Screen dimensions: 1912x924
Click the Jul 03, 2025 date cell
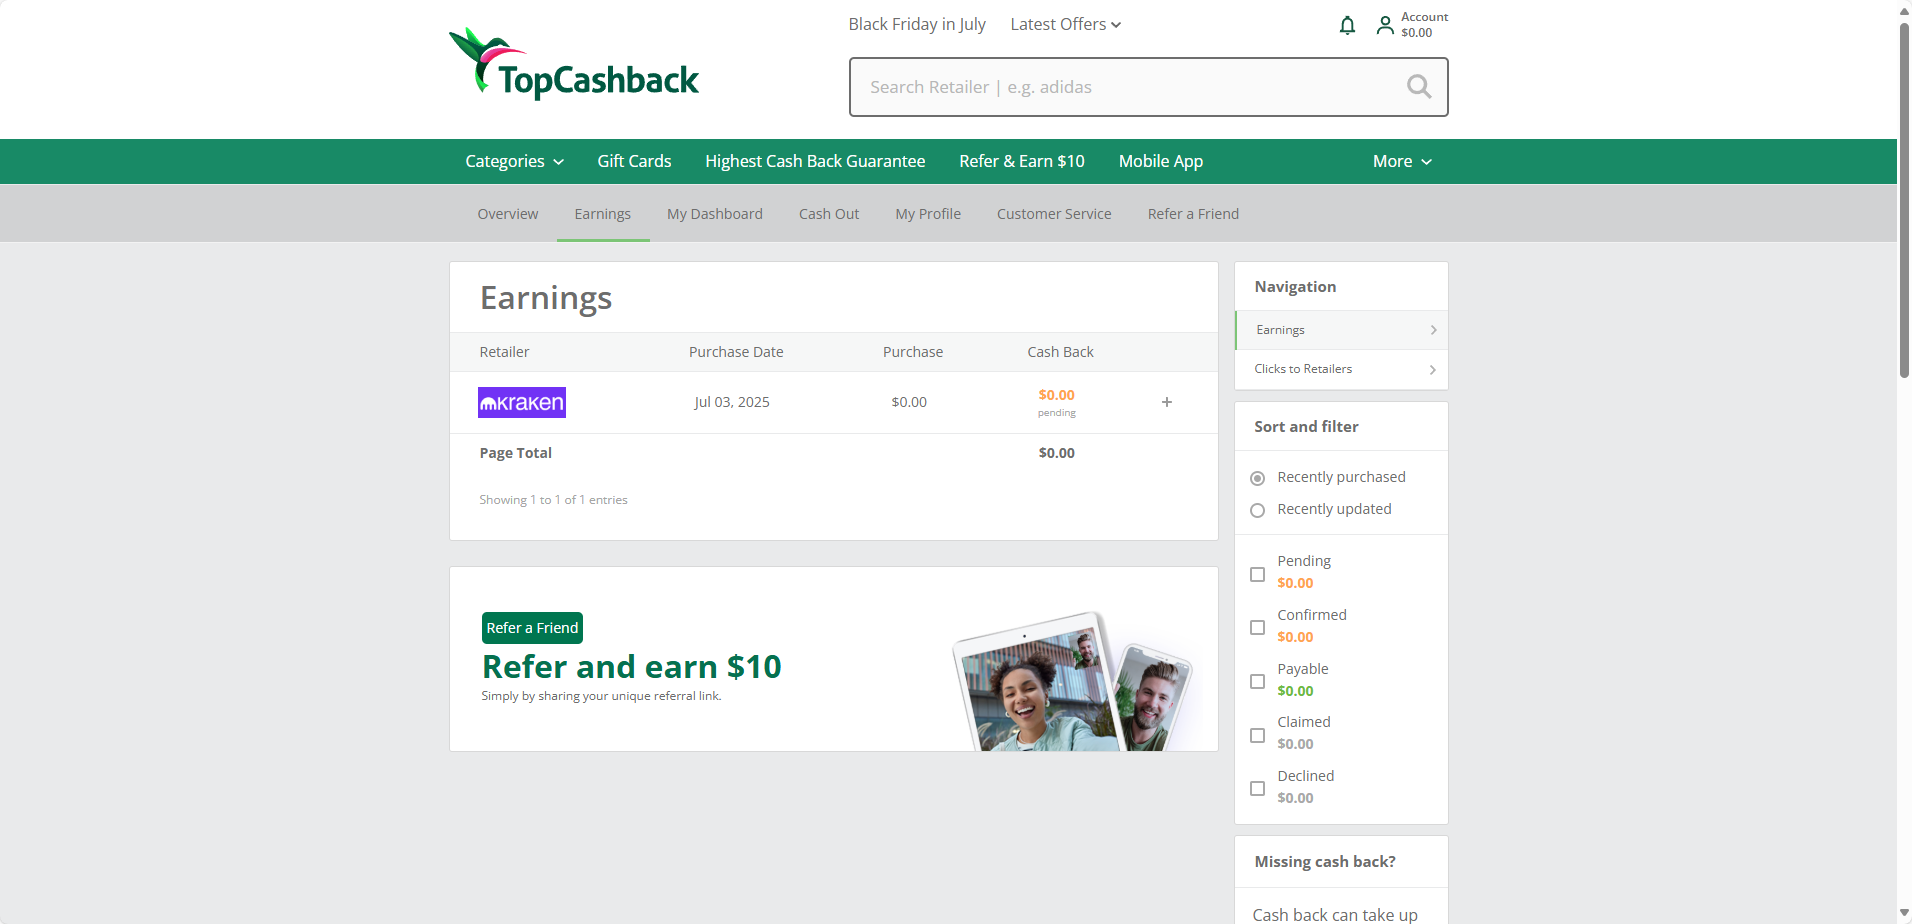(732, 402)
